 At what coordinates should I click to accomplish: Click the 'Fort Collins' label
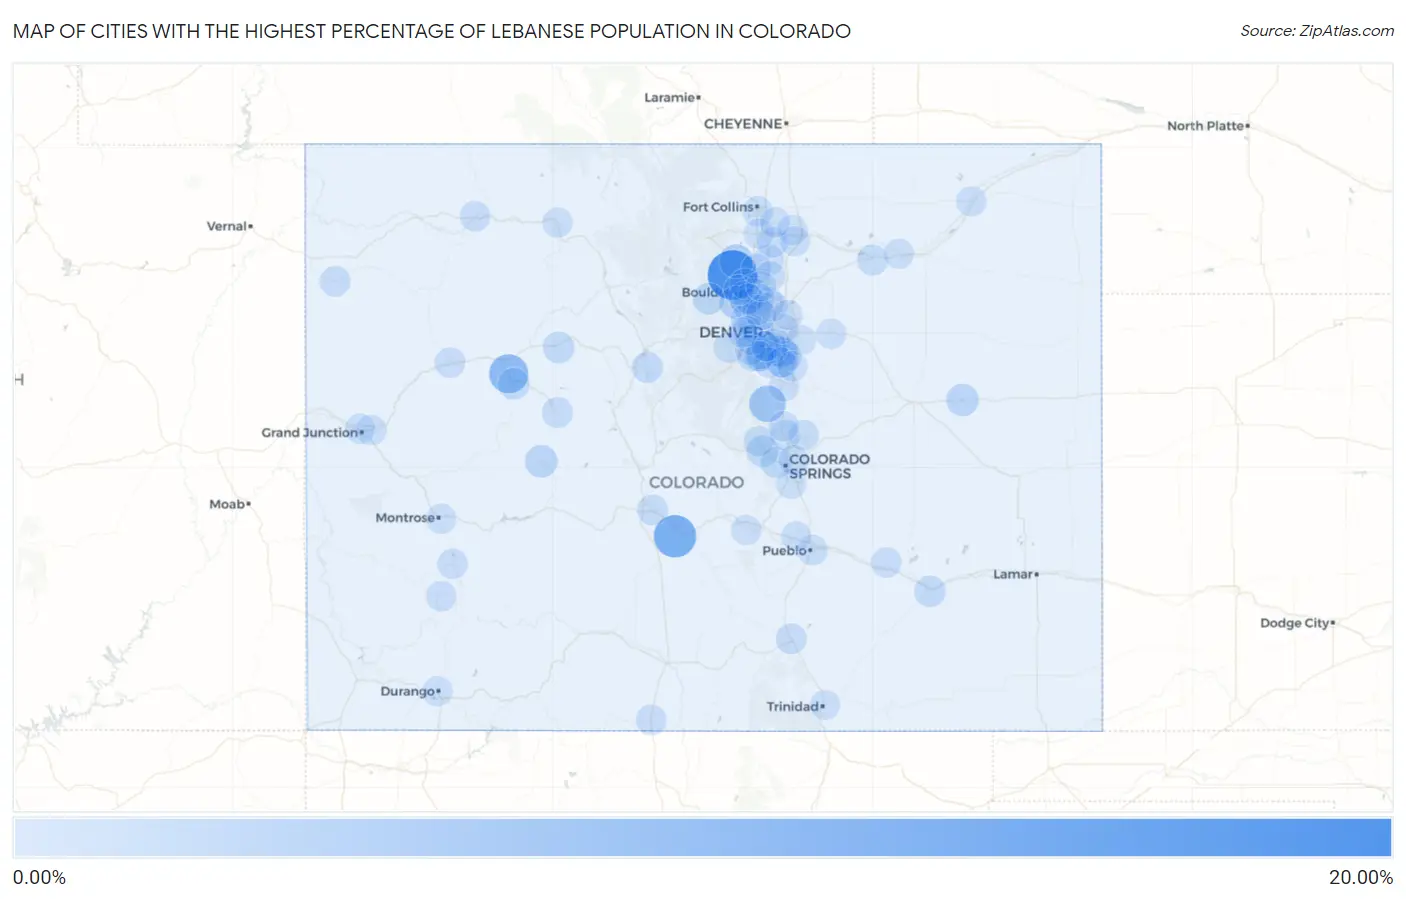coord(718,207)
